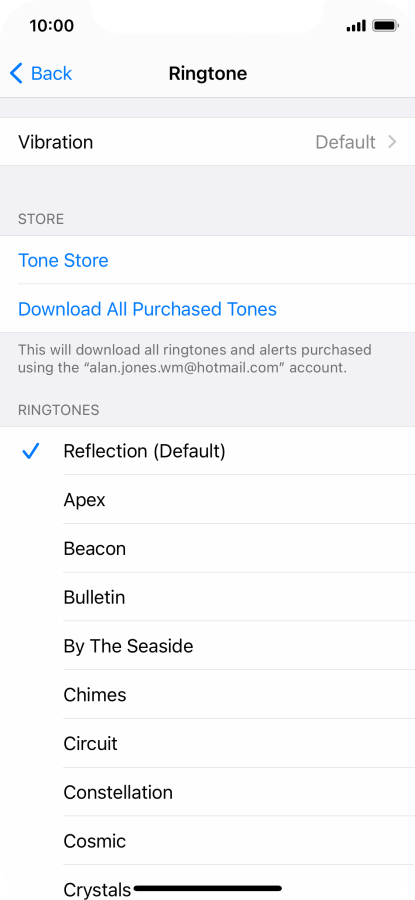
Task: Tap the home indicator bar
Action: point(207,889)
